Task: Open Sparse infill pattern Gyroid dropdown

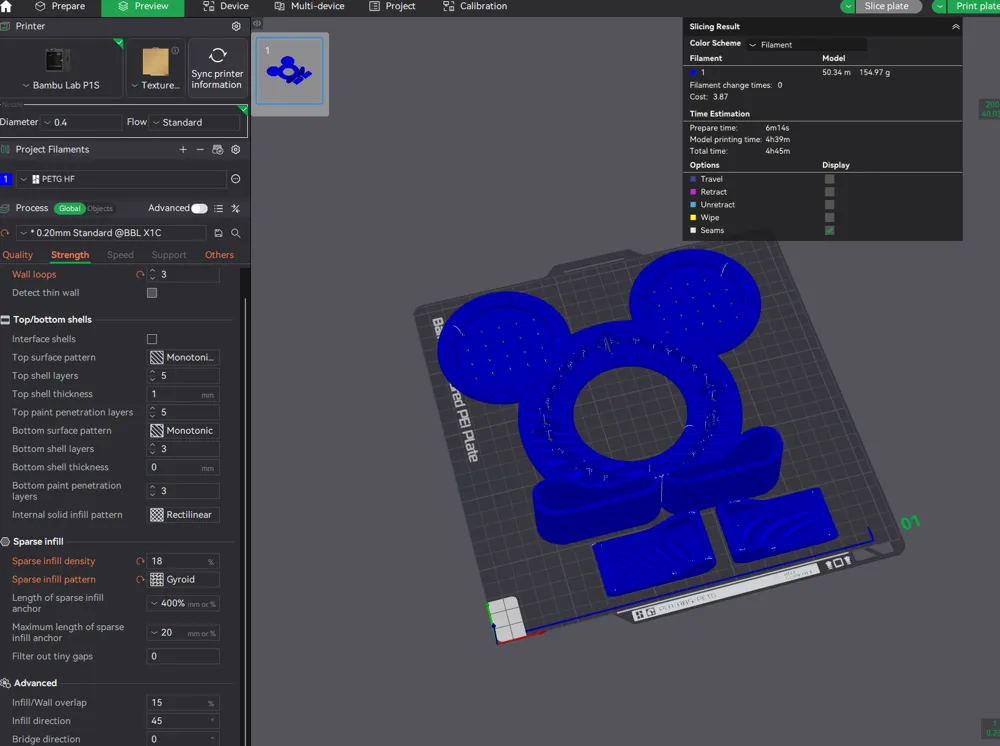Action: point(184,580)
